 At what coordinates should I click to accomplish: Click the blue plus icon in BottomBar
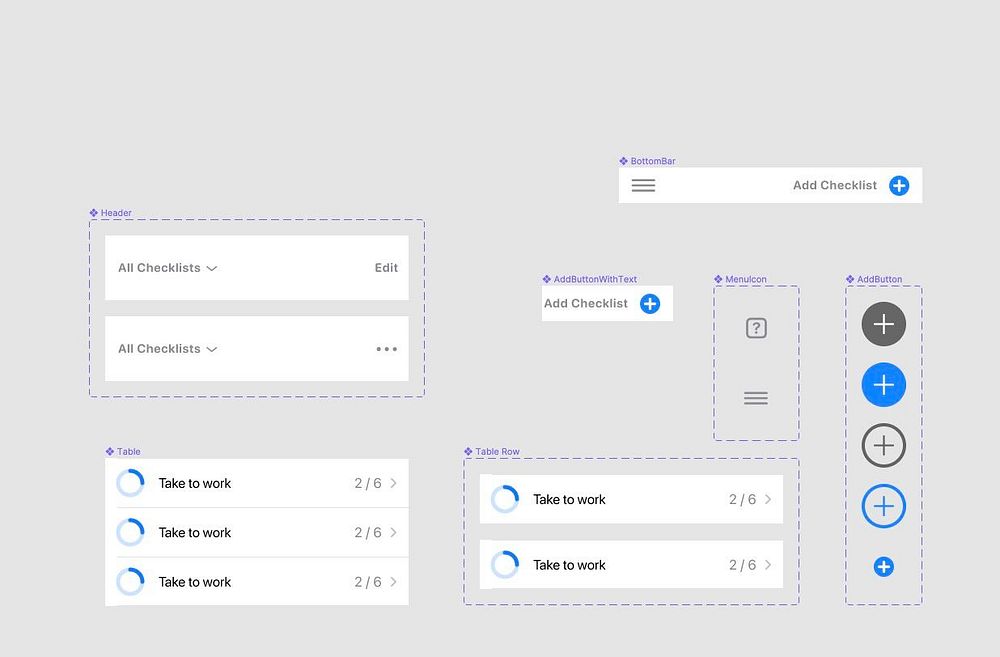coord(899,186)
